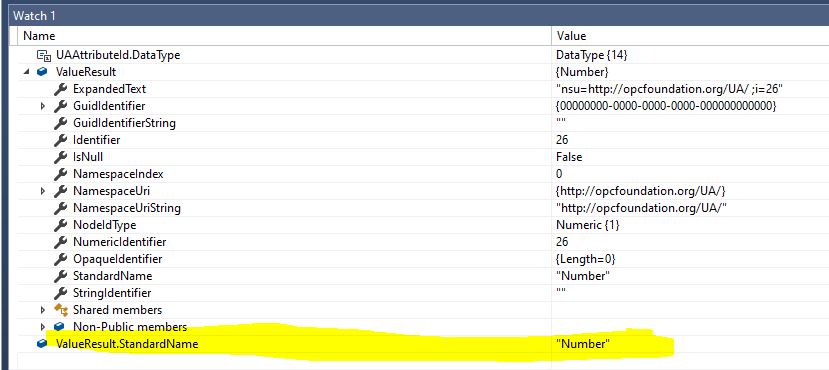This screenshot has height=370, width=829.
Task: Select the ValueResult blue cube icon
Action: (x=42, y=72)
